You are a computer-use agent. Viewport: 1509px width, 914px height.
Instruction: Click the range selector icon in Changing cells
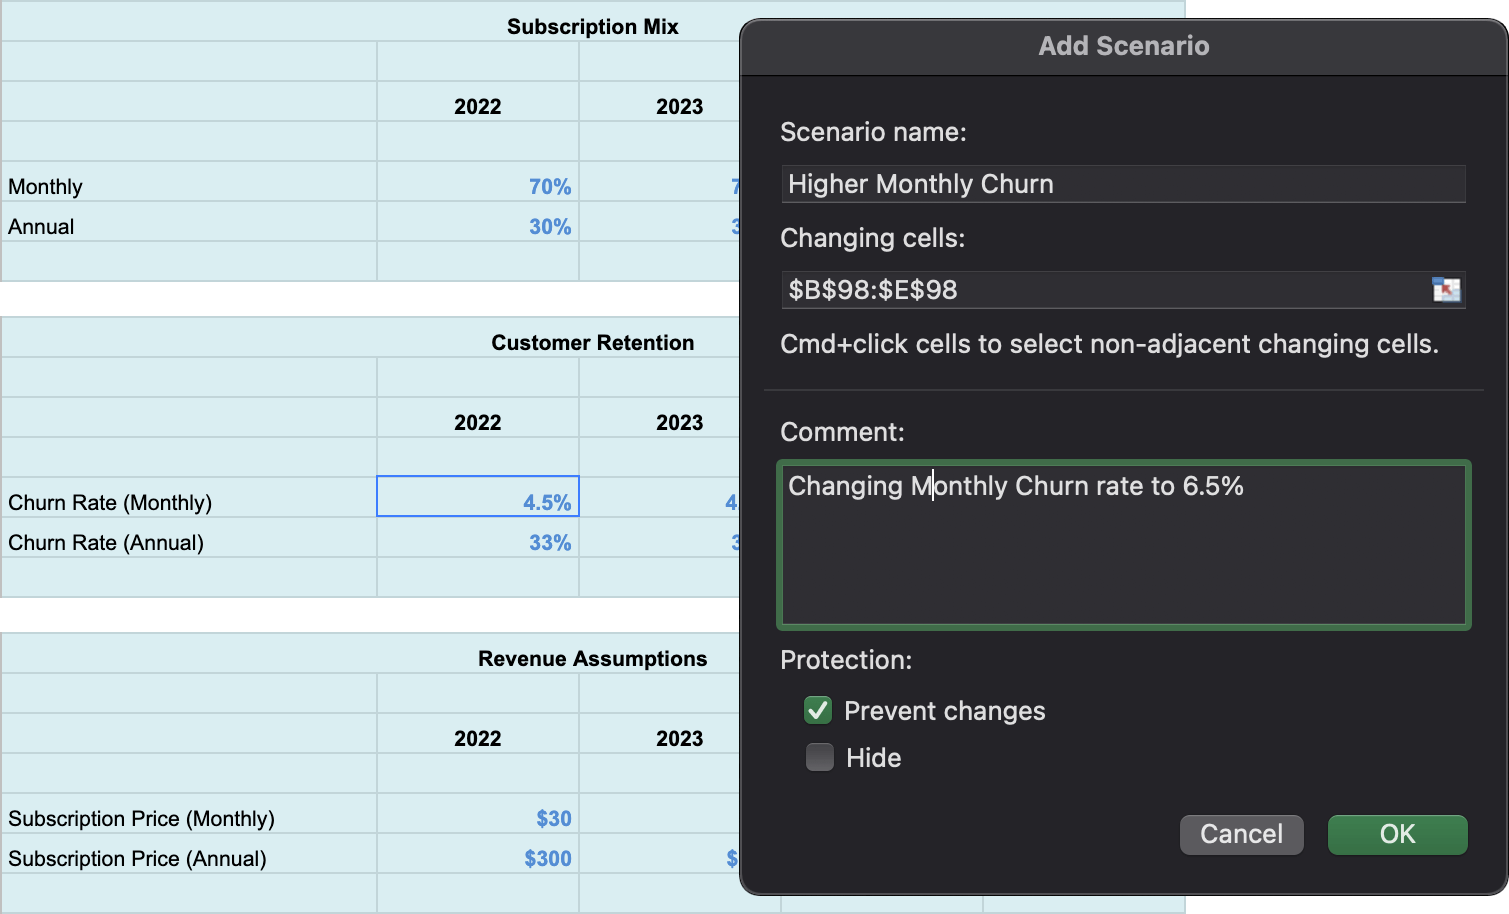1446,290
